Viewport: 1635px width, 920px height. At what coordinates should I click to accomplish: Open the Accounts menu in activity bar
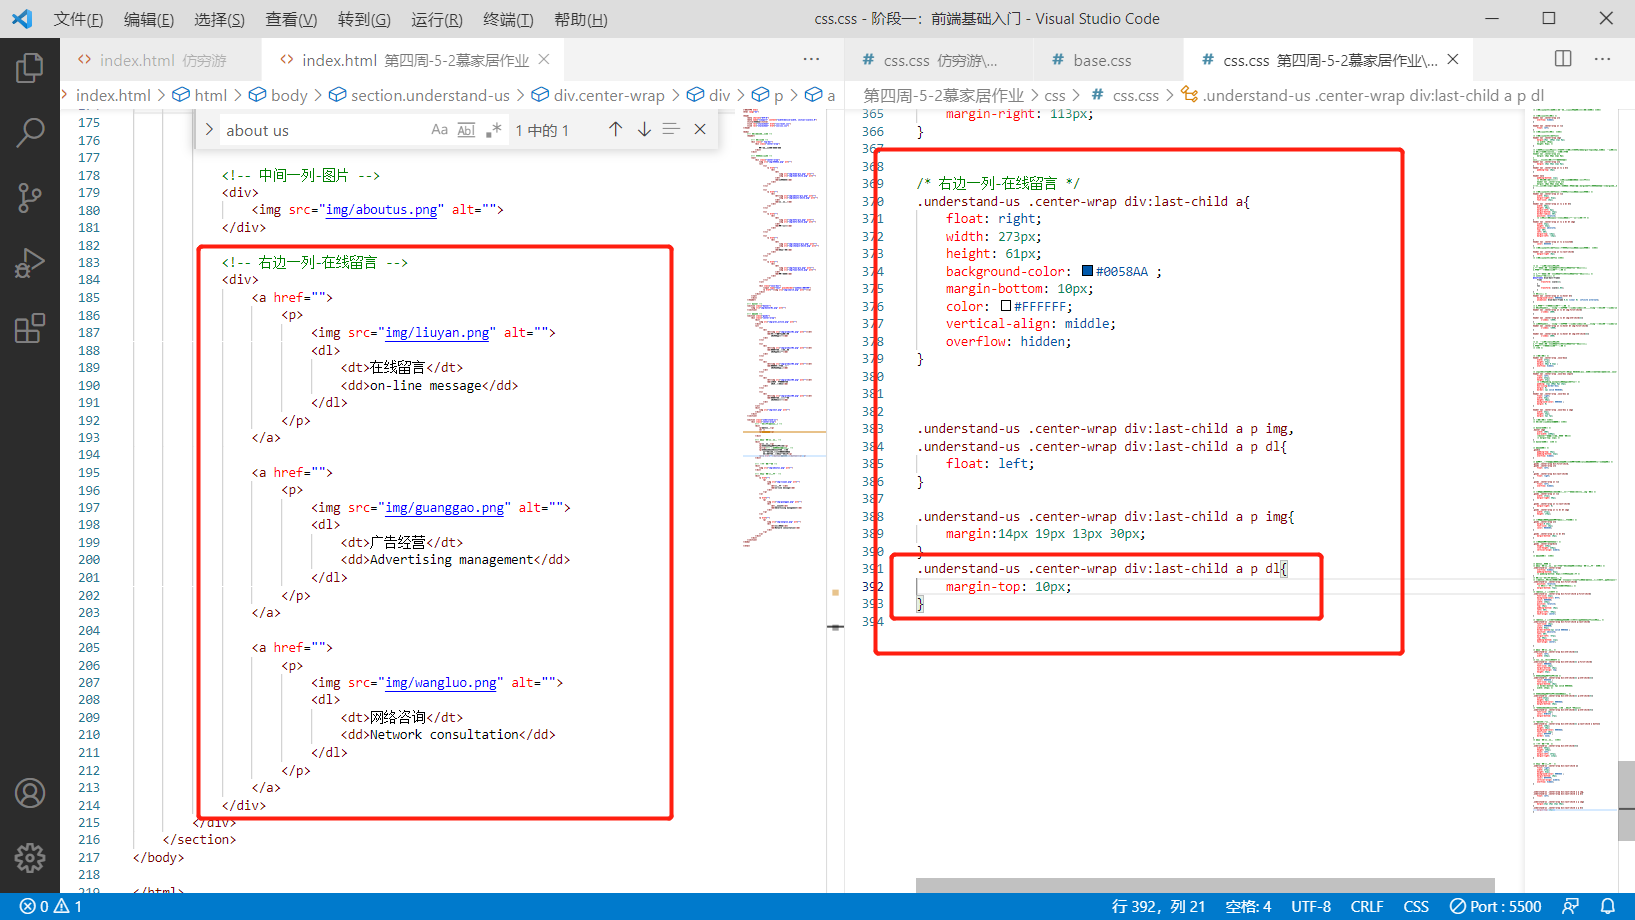tap(30, 793)
